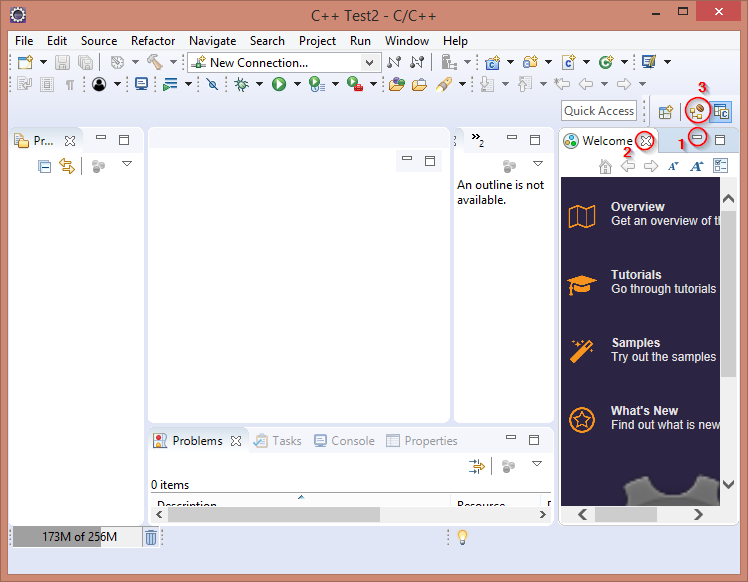The image size is (748, 582).
Task: Open the Tutorials link on Welcome page
Action: [x=636, y=275]
